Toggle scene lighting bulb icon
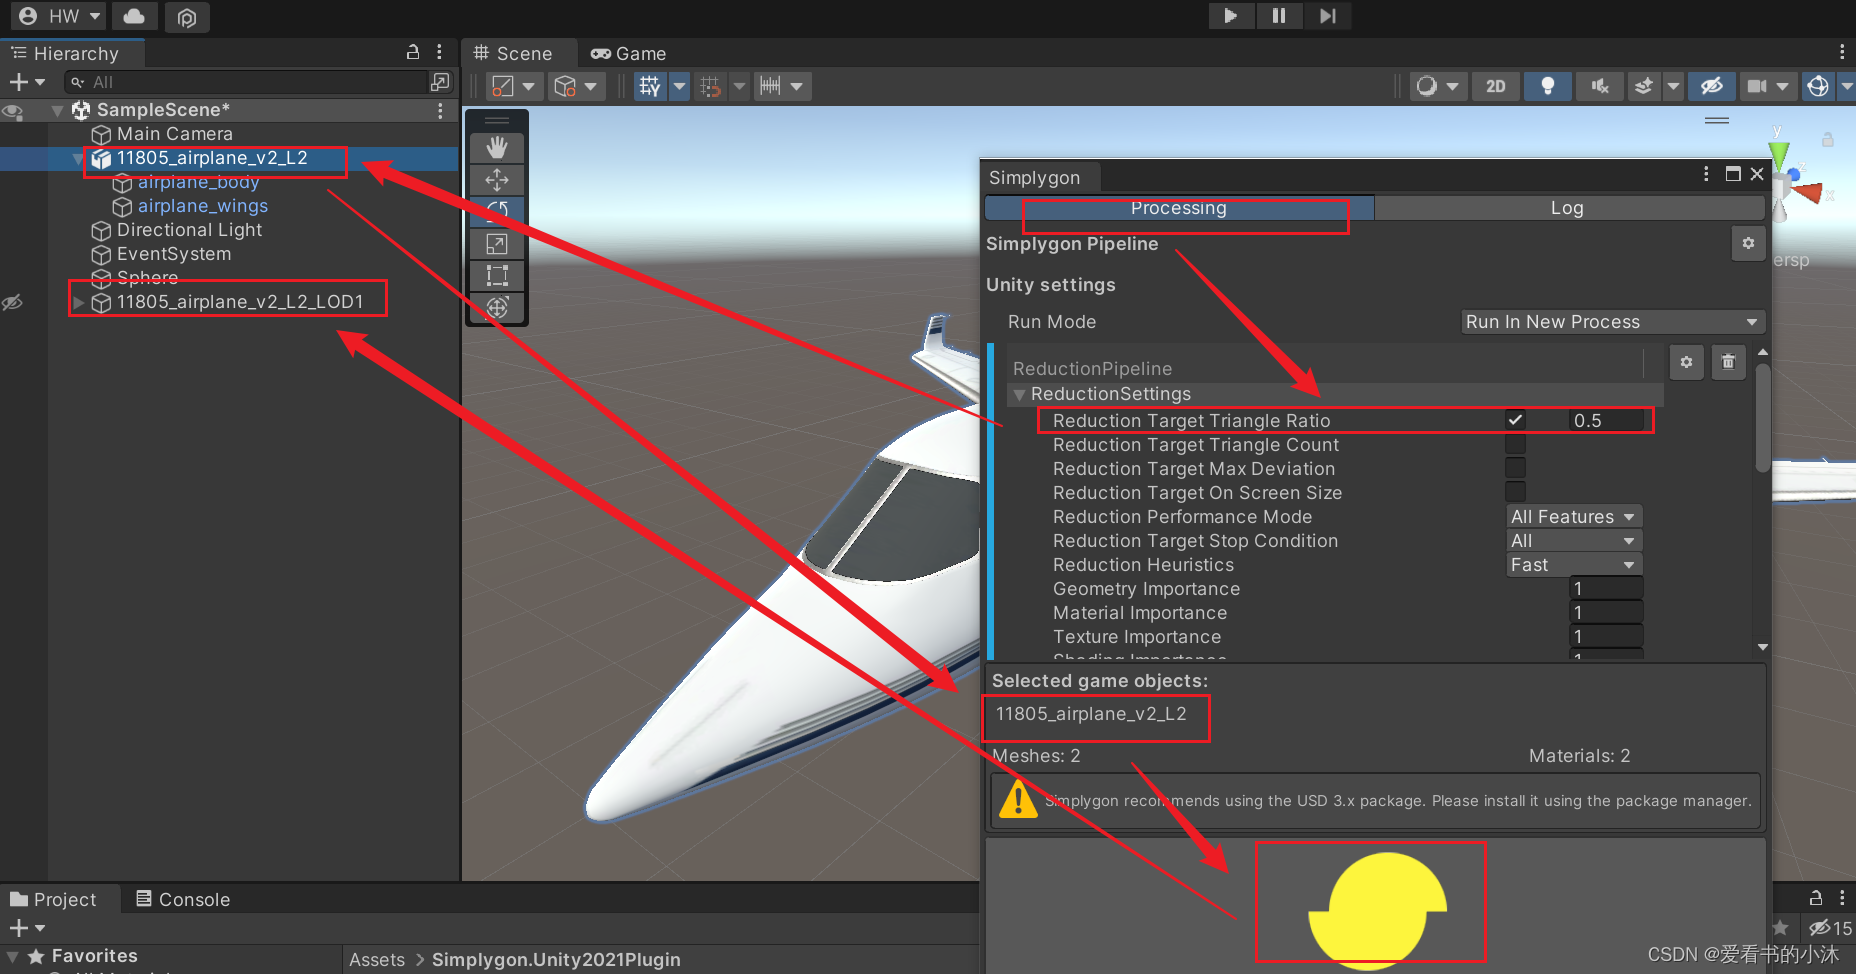Image resolution: width=1856 pixels, height=974 pixels. [1548, 87]
